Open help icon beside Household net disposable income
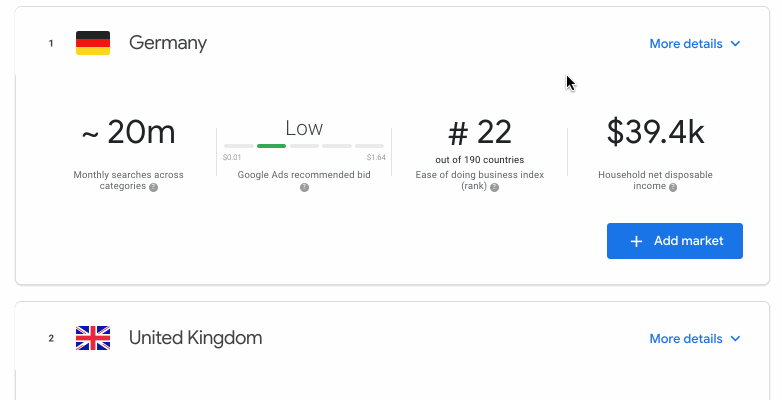 point(673,187)
